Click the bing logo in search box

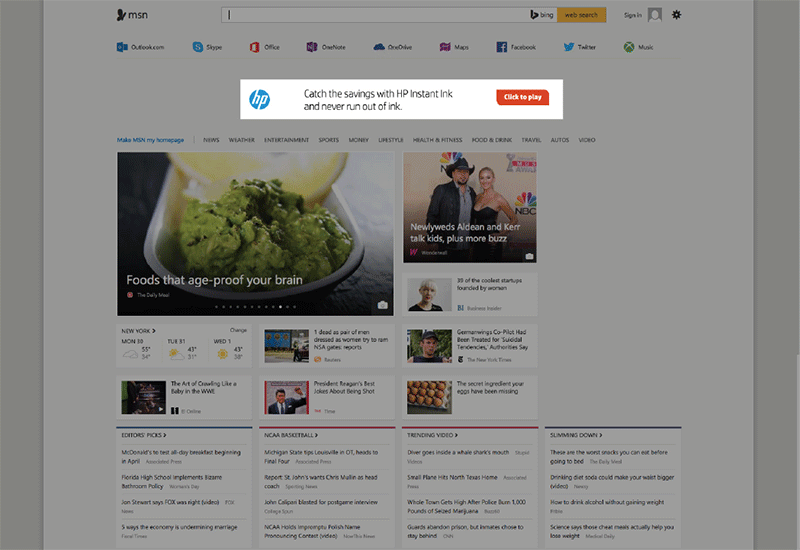(542, 15)
